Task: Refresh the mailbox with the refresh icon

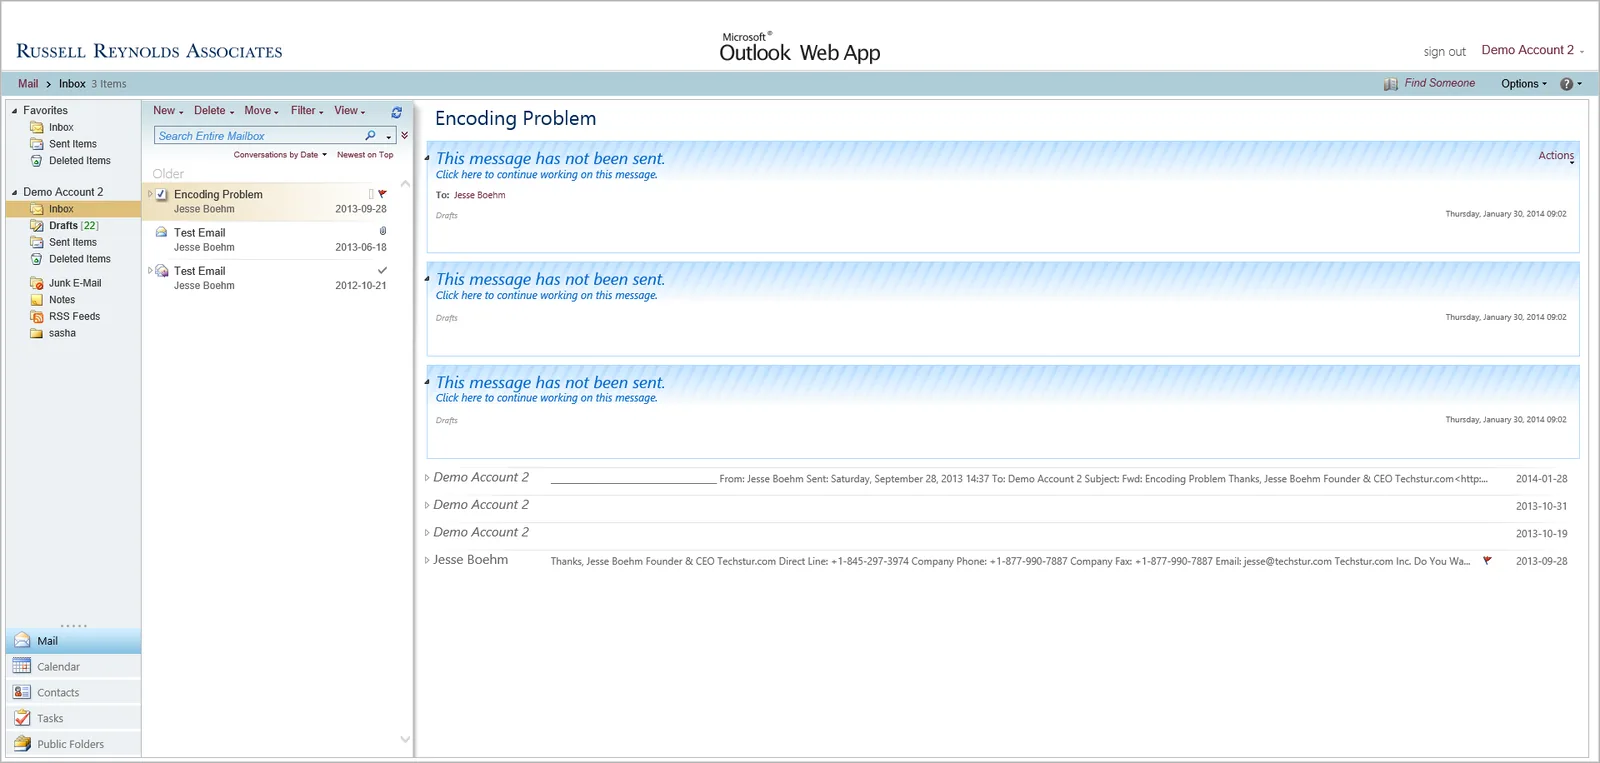Action: click(x=397, y=112)
